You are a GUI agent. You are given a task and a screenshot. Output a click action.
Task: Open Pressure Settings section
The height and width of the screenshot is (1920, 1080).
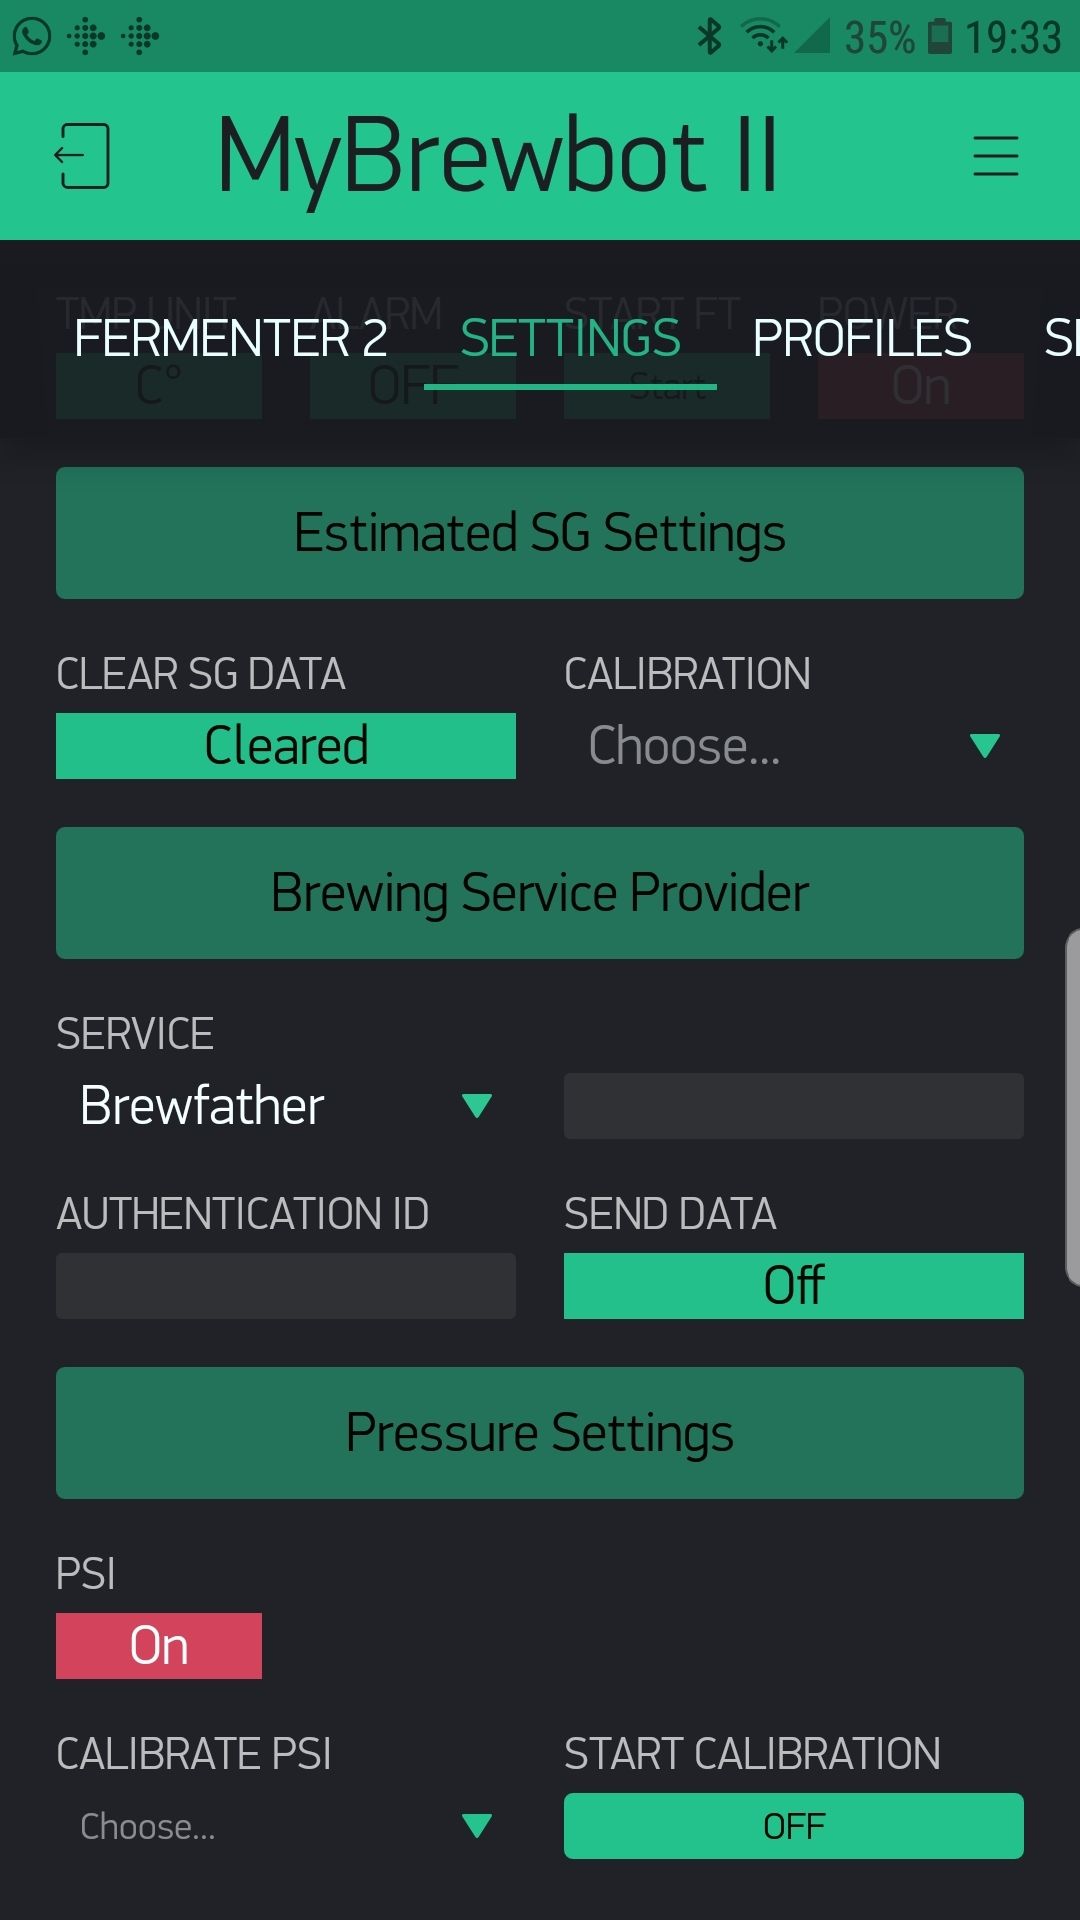click(x=540, y=1432)
